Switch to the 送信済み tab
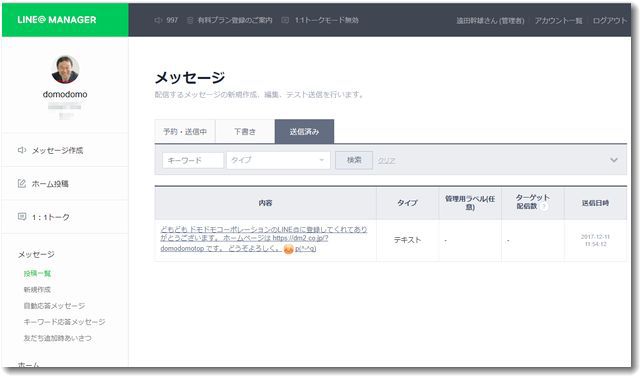This screenshot has width=640, height=376. [x=304, y=131]
